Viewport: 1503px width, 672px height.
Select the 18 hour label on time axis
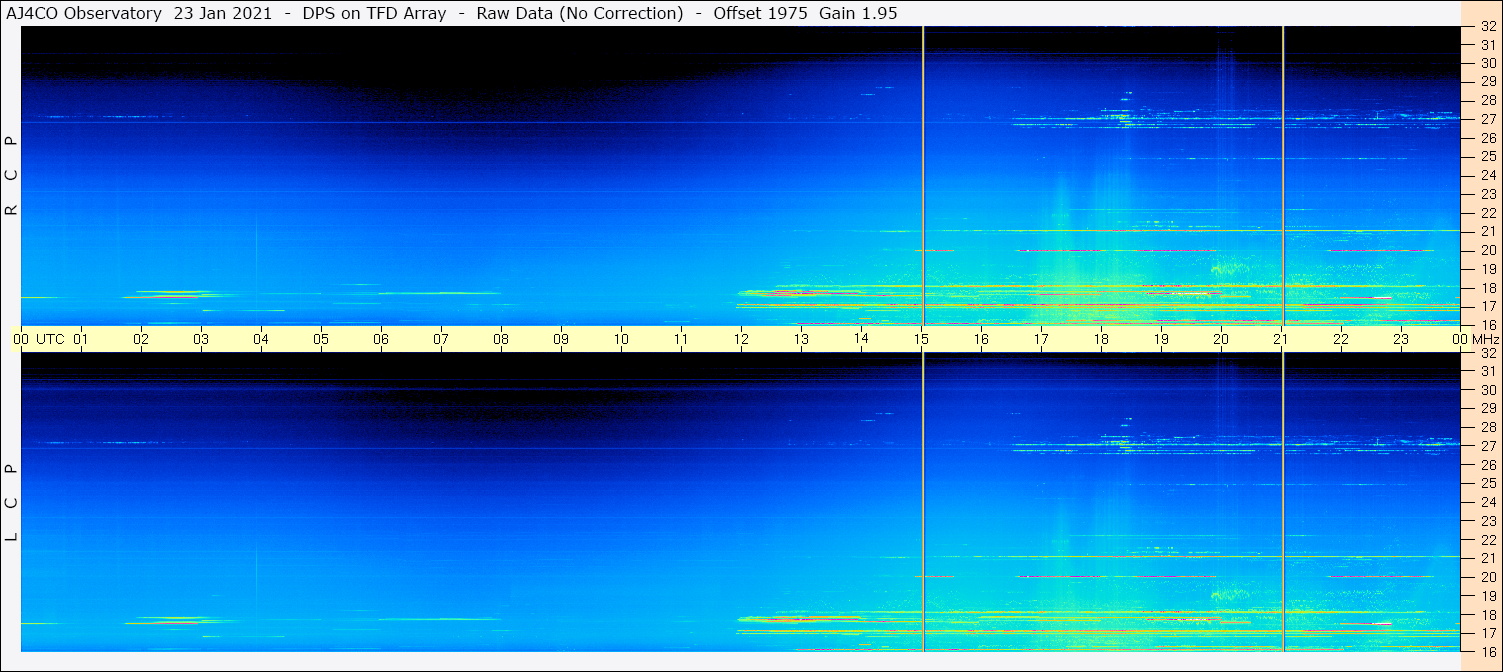coord(1101,339)
